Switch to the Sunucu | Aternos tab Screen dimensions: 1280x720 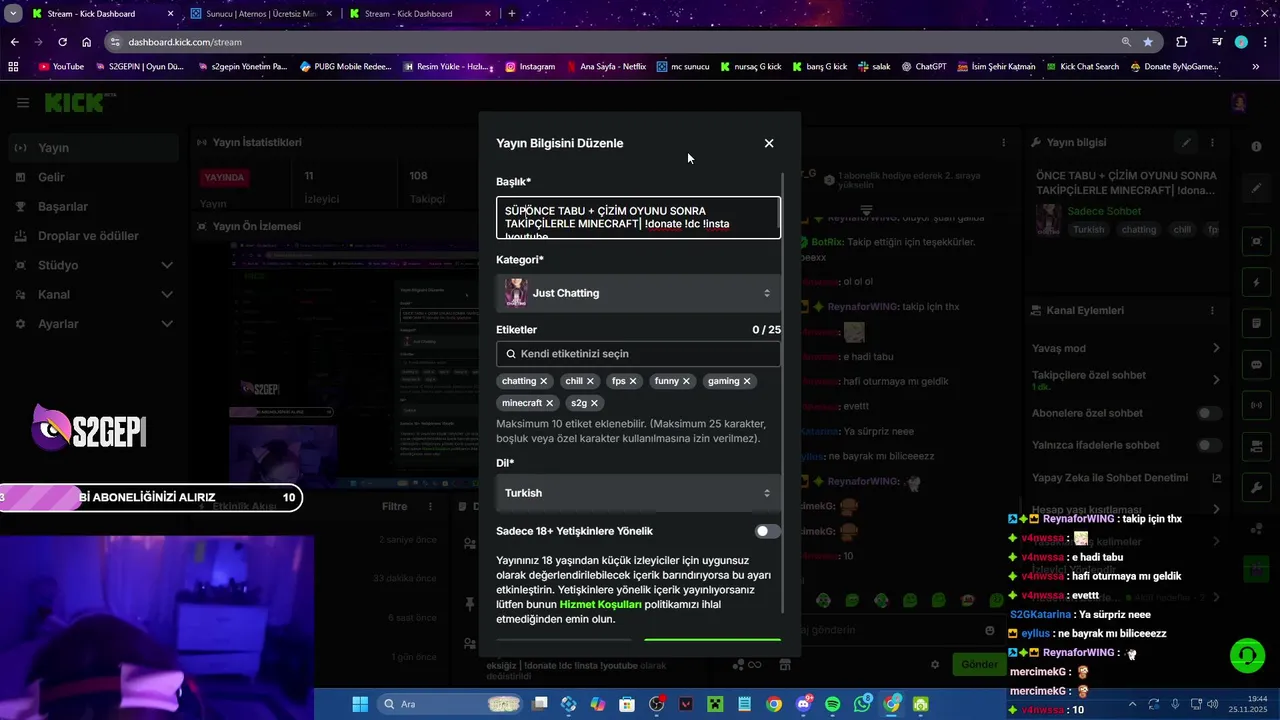pyautogui.click(x=260, y=14)
